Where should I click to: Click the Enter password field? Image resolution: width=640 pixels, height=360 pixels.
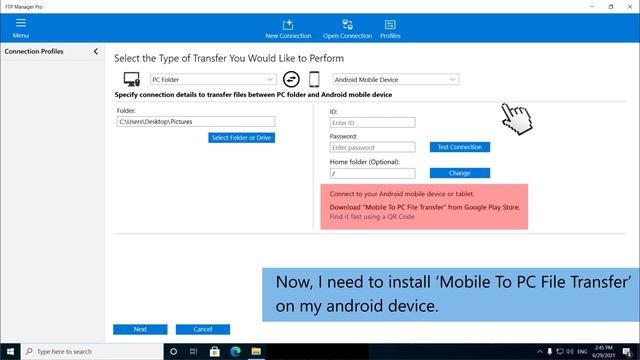pyautogui.click(x=372, y=147)
